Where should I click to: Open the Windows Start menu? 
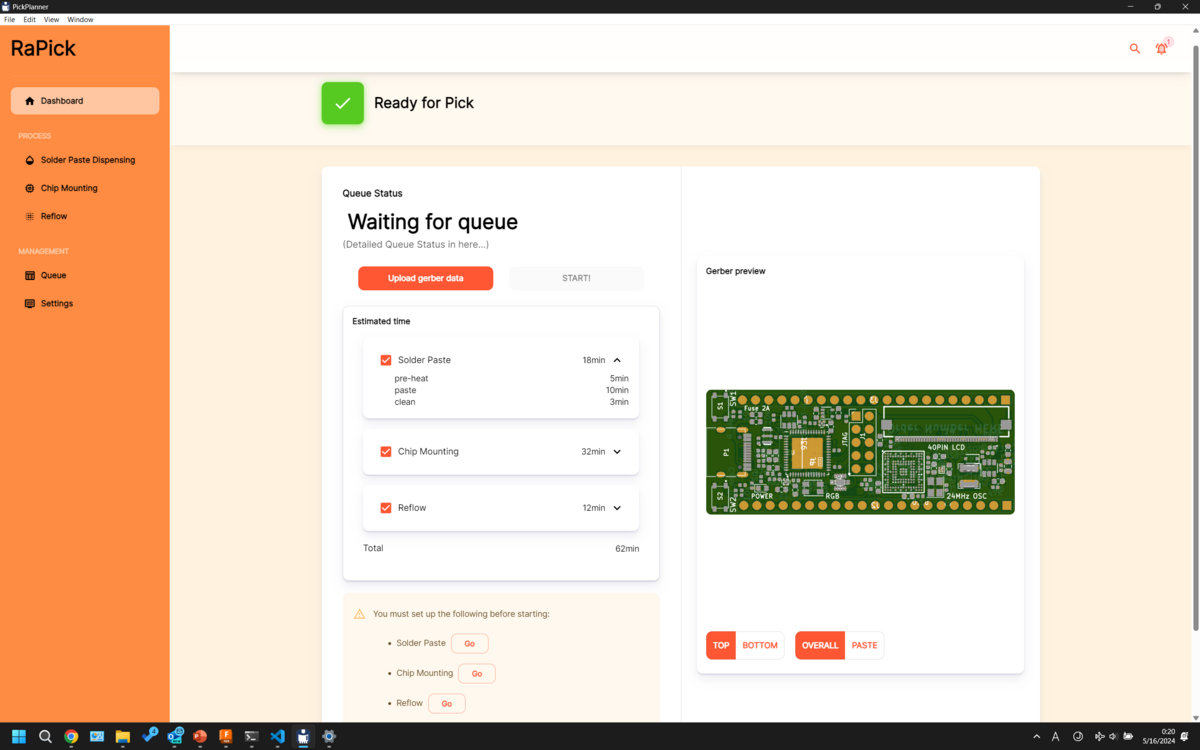(18, 736)
